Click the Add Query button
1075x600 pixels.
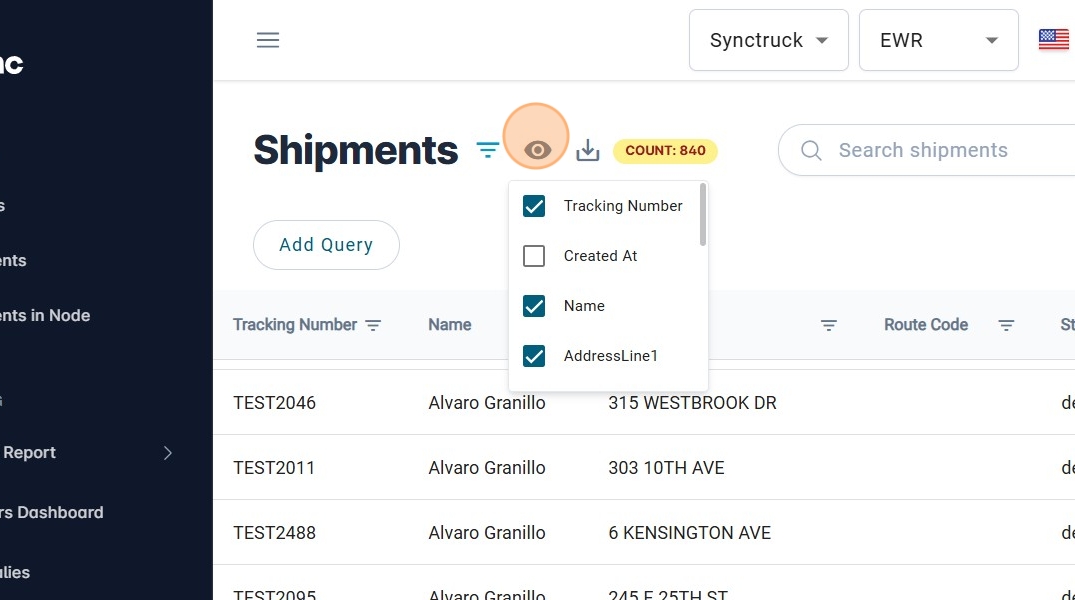[x=326, y=245]
